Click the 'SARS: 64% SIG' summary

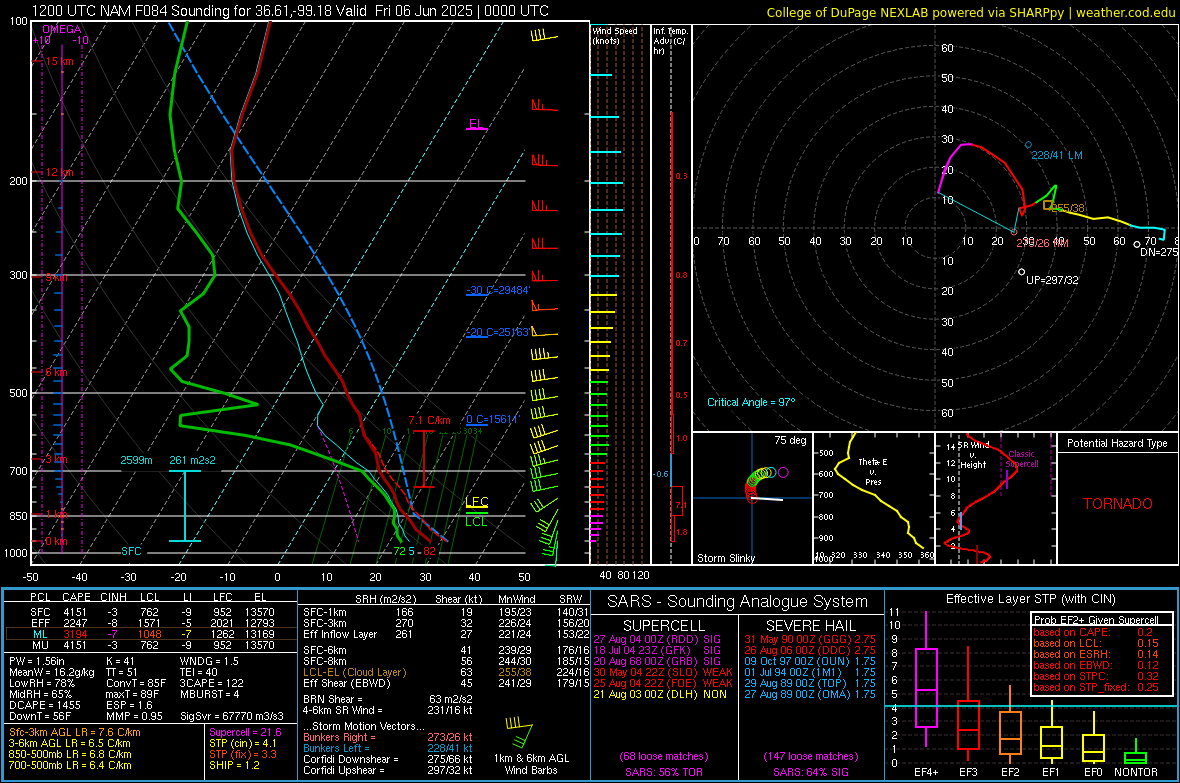[x=810, y=772]
